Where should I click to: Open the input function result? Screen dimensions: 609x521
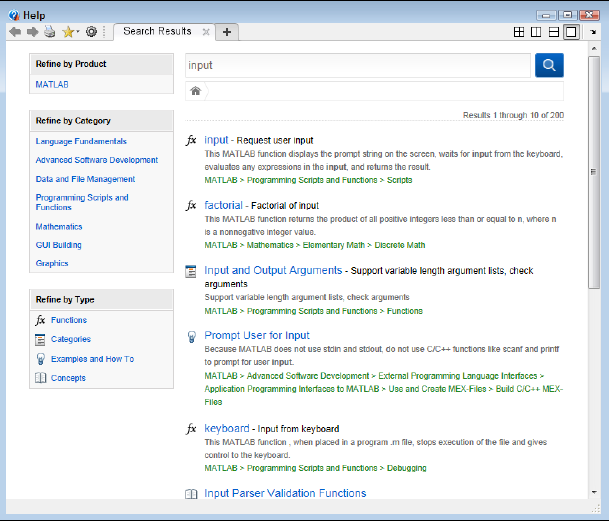pyautogui.click(x=216, y=139)
